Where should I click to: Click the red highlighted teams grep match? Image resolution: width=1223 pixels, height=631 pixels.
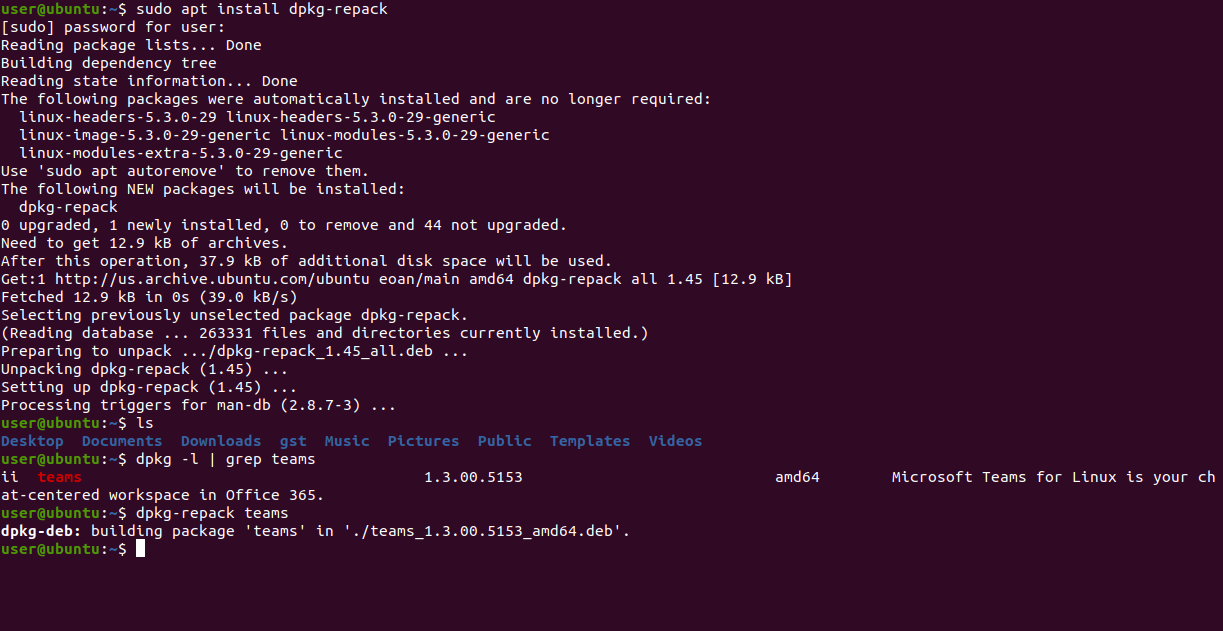[59, 477]
